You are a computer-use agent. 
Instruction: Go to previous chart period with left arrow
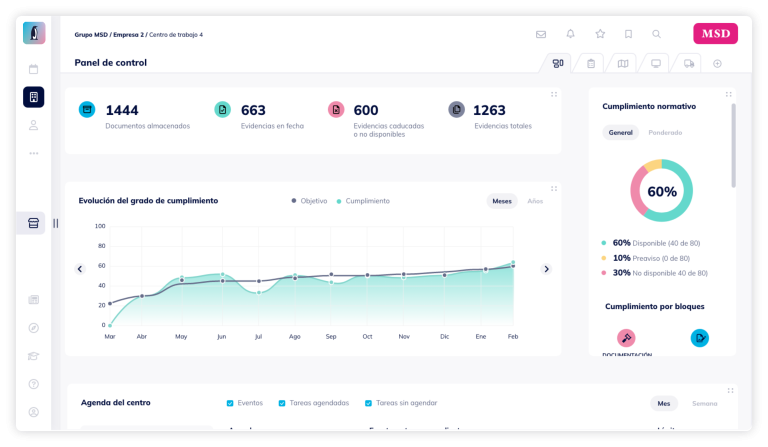coord(80,269)
